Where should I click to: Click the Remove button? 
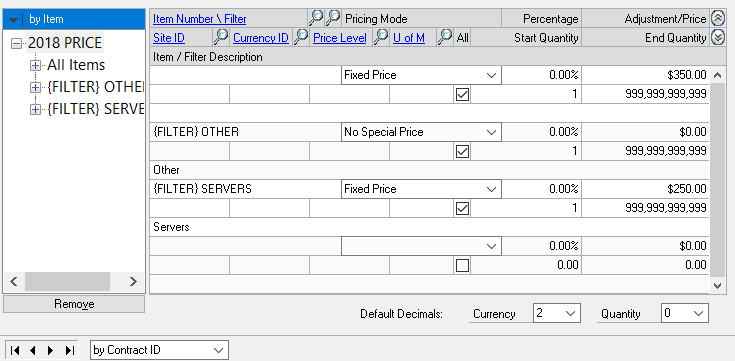(x=74, y=304)
